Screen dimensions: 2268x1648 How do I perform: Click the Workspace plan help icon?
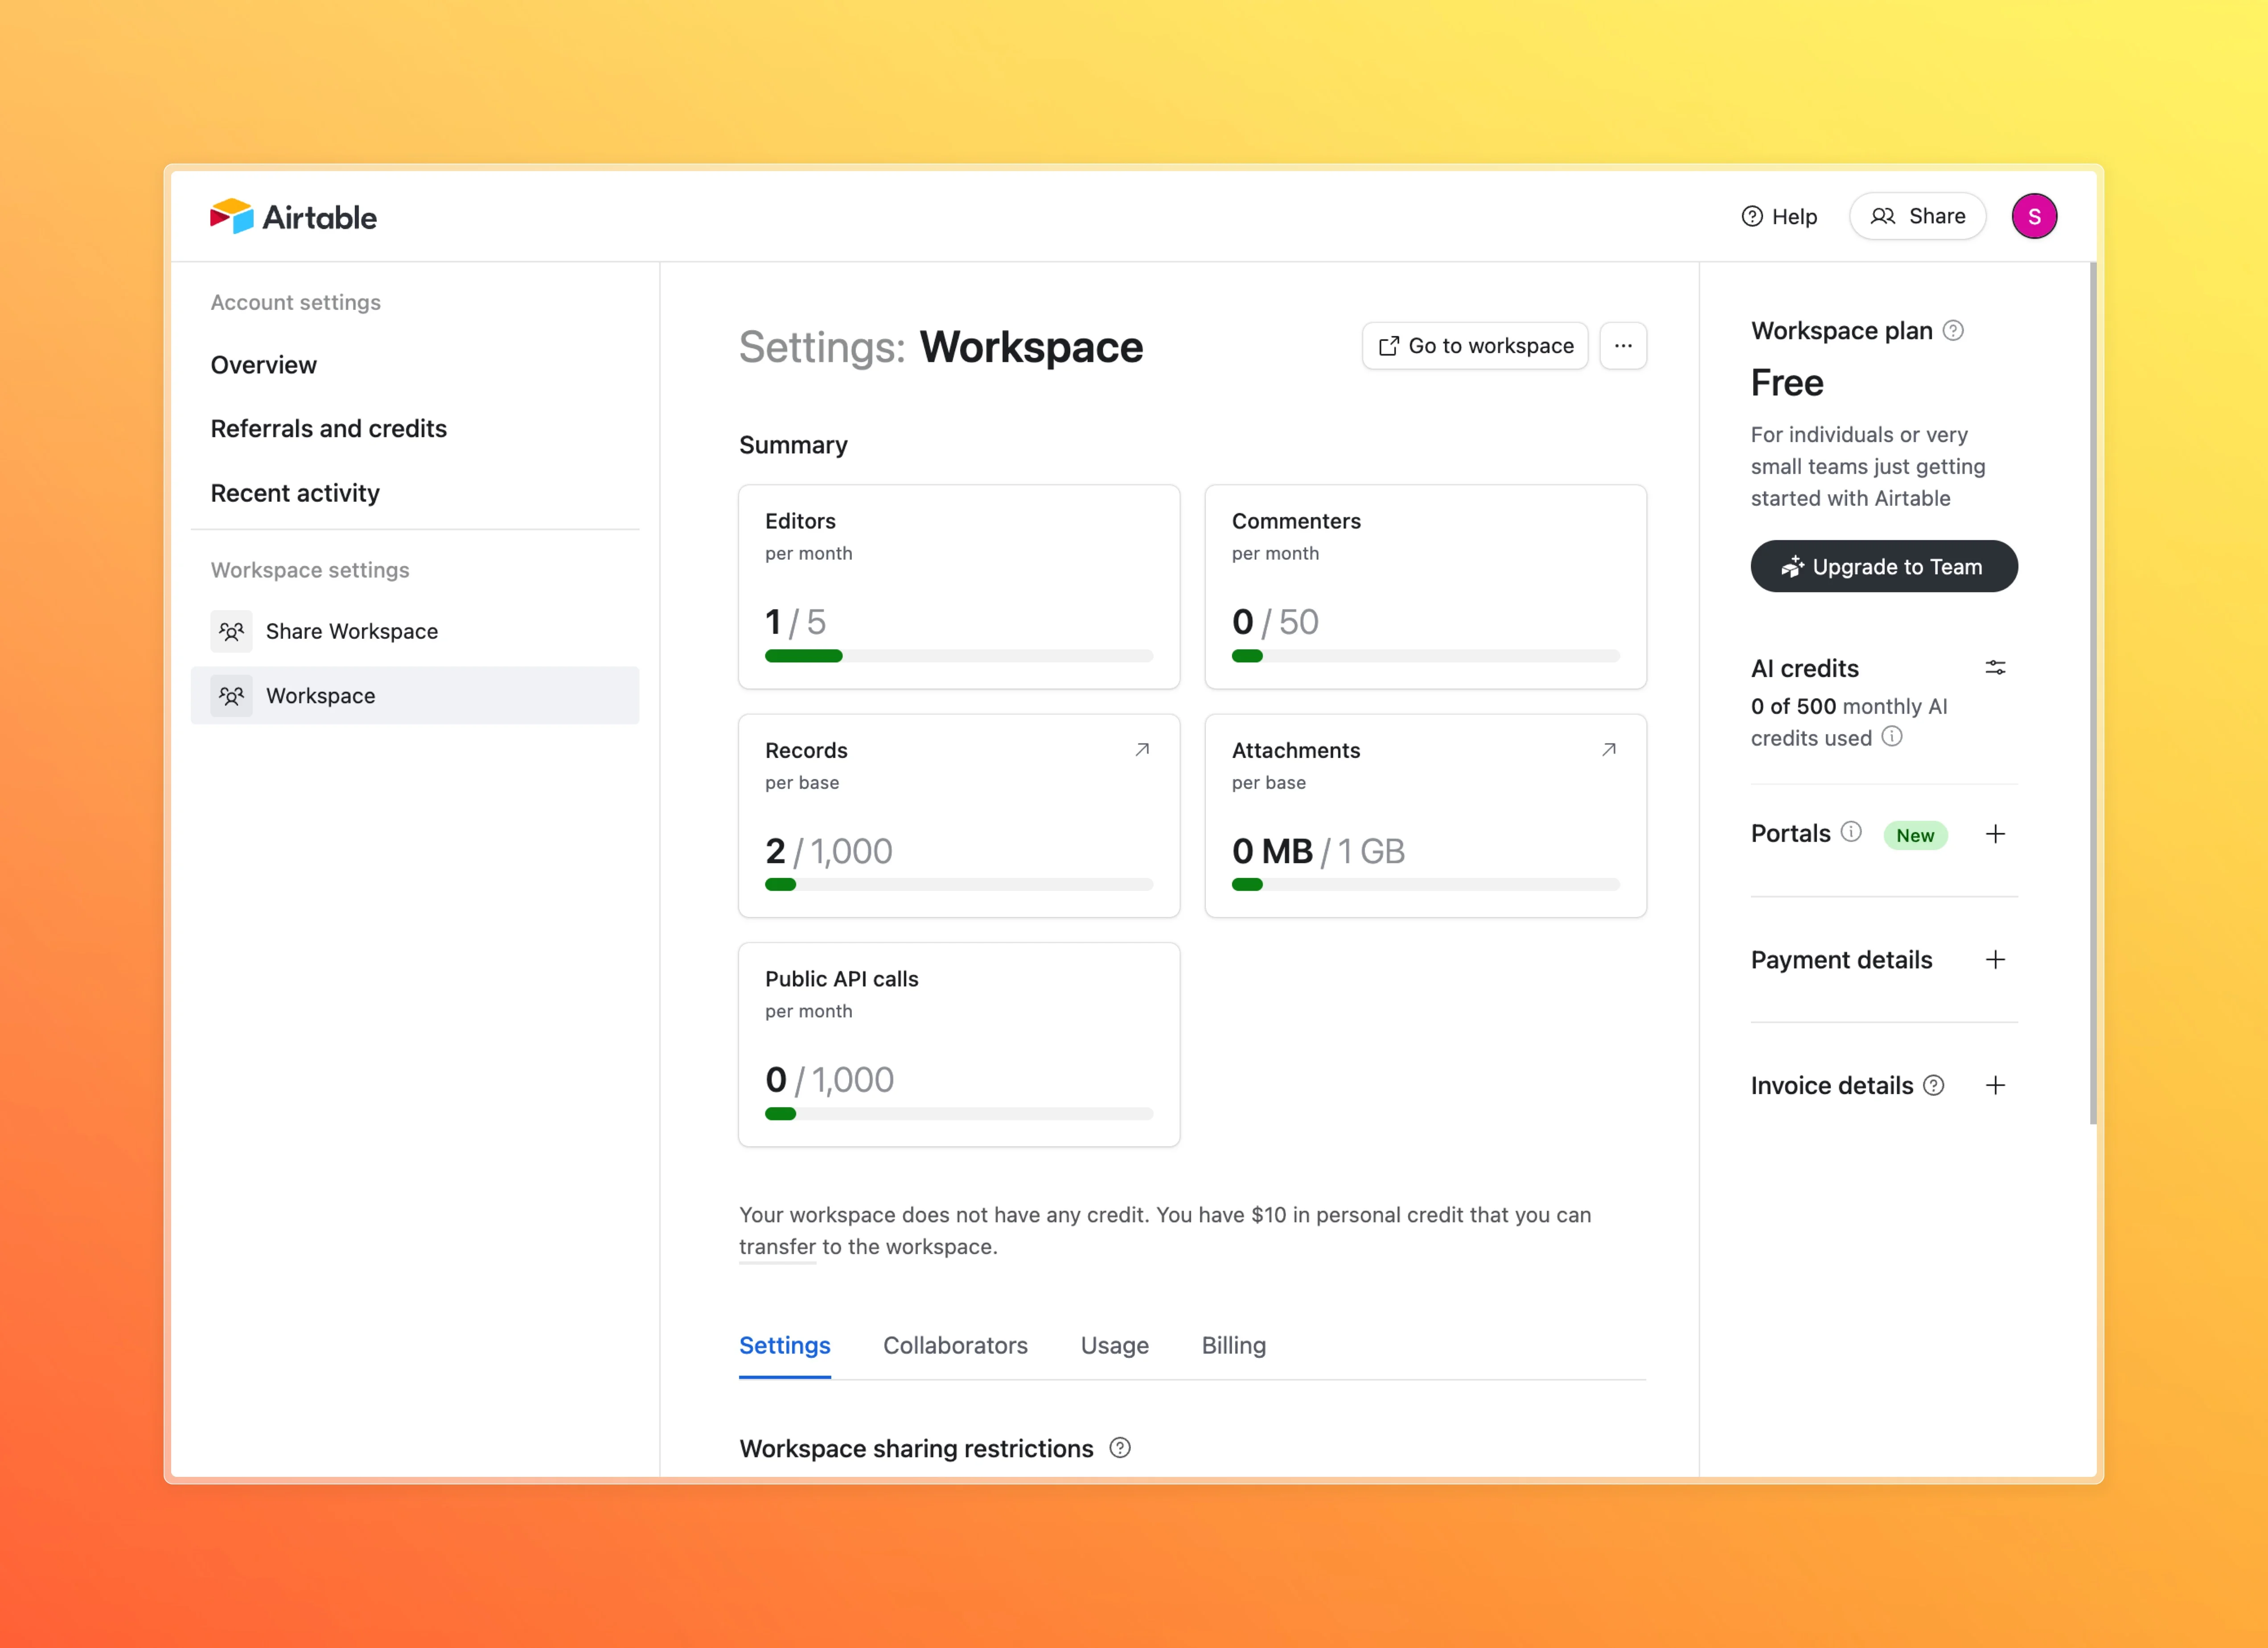(1953, 331)
